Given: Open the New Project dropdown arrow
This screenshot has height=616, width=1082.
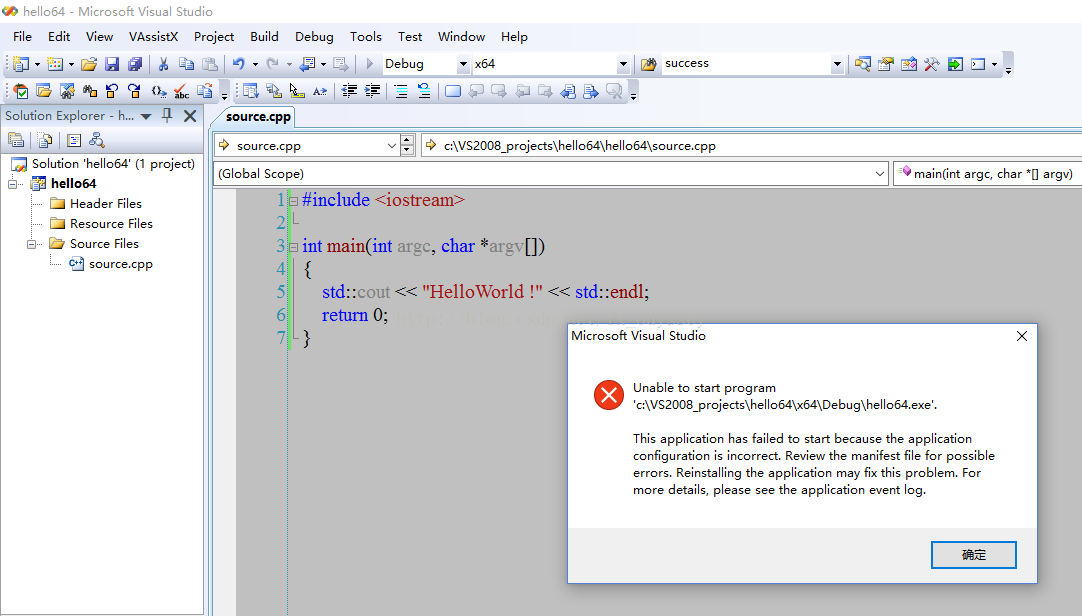Looking at the screenshot, I should (x=37, y=64).
